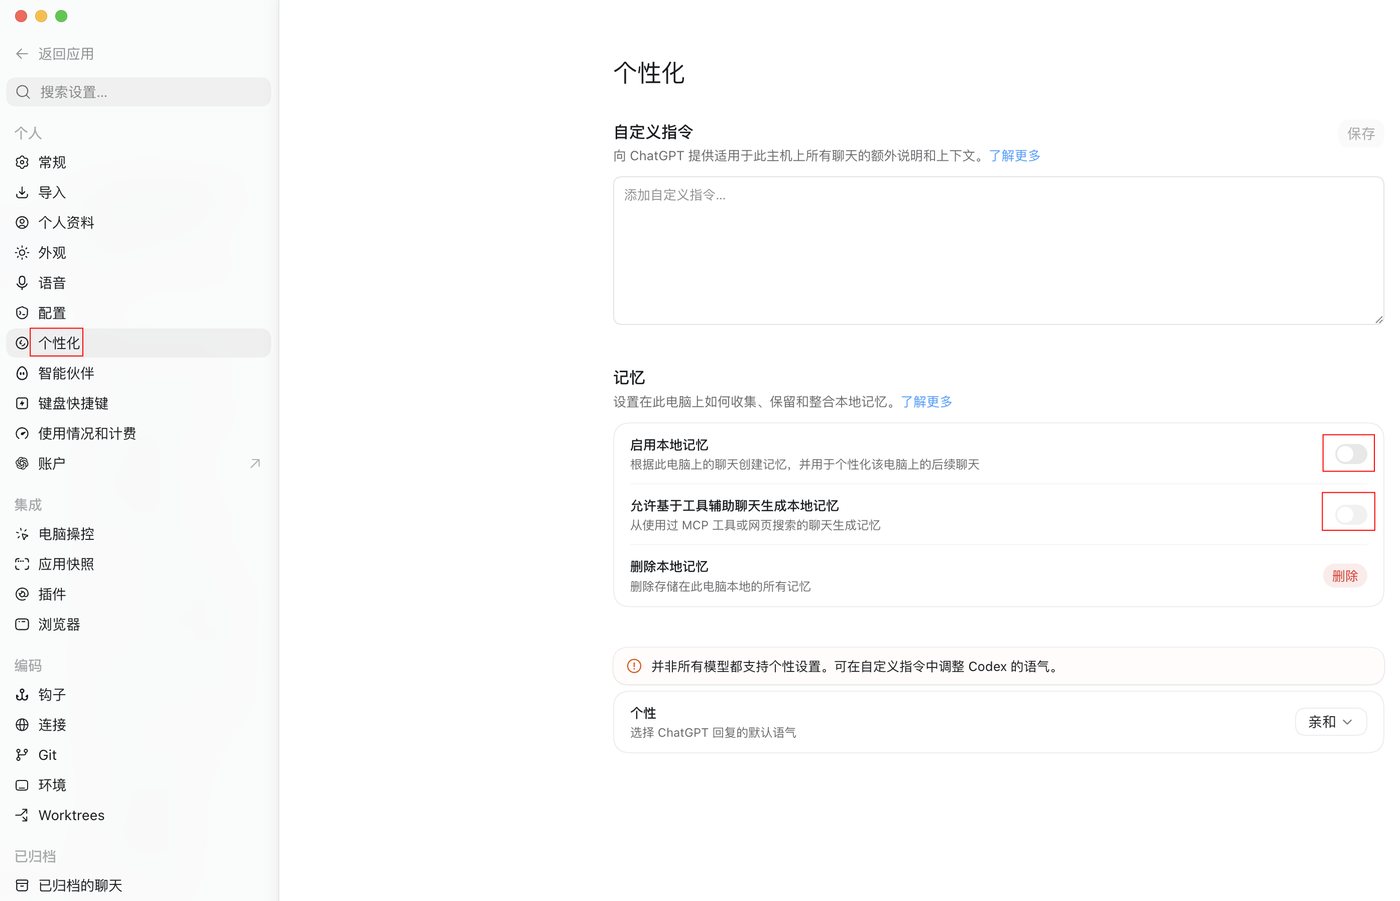Click the cursor icon beside 电脑操控
This screenshot has width=1400, height=901.
(22, 534)
